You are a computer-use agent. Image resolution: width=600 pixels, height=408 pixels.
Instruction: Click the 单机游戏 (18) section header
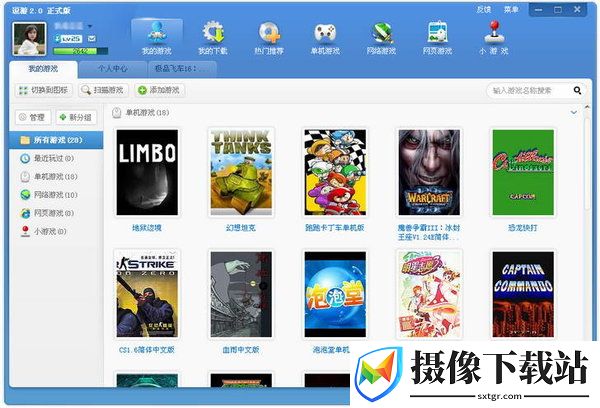pyautogui.click(x=140, y=113)
